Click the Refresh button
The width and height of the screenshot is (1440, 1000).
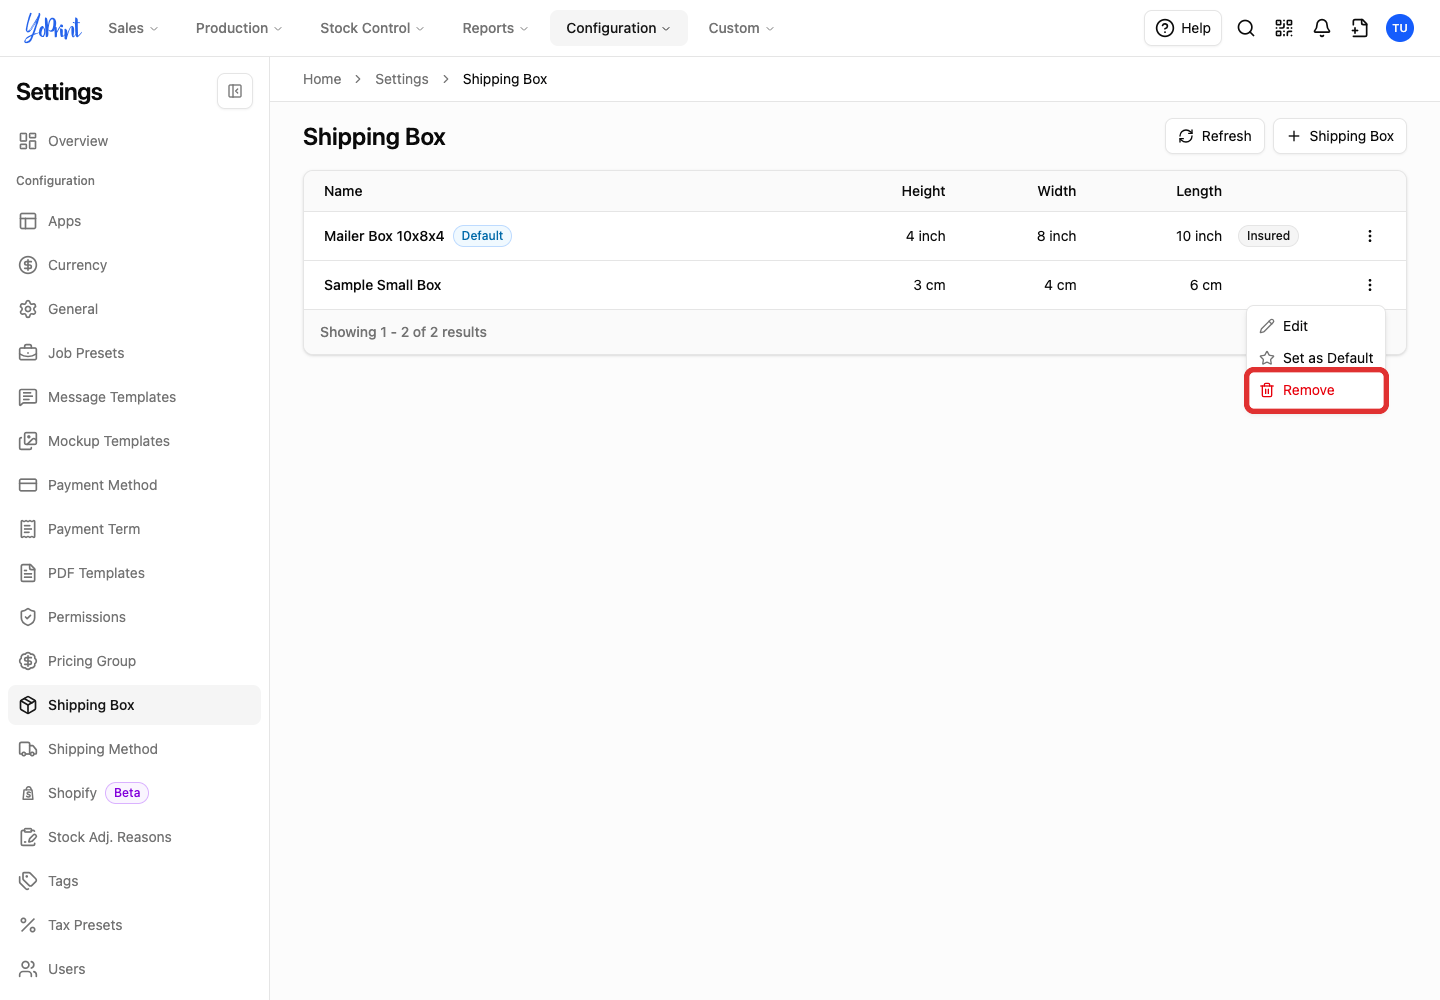[1215, 136]
